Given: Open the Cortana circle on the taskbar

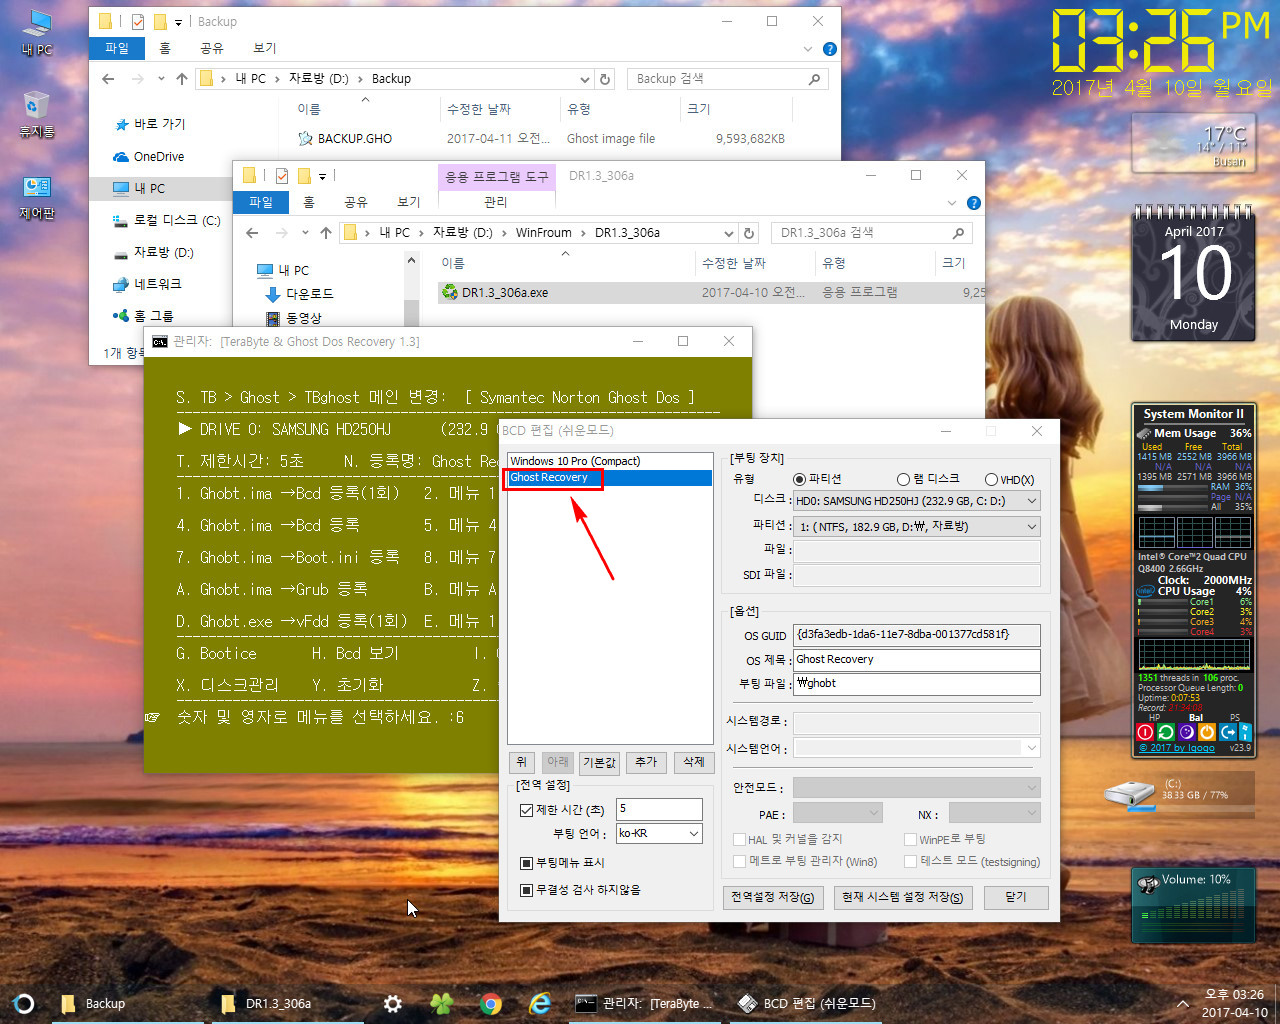Looking at the screenshot, I should point(25,1003).
